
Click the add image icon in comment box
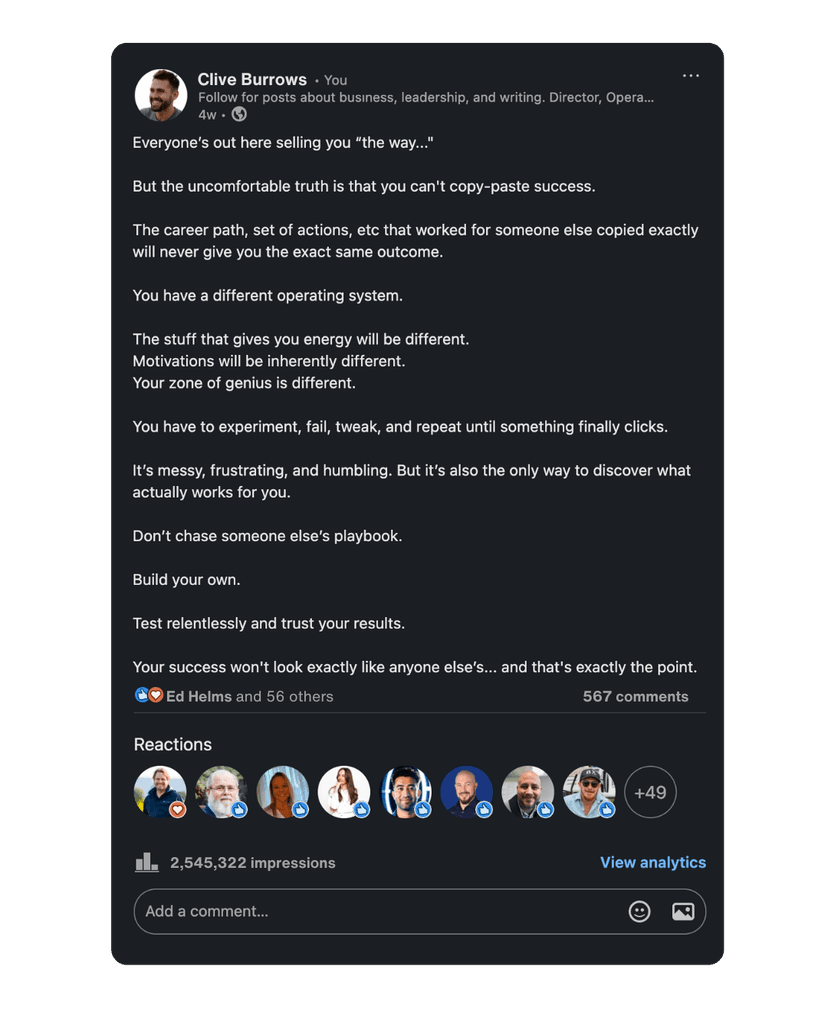[x=683, y=911]
